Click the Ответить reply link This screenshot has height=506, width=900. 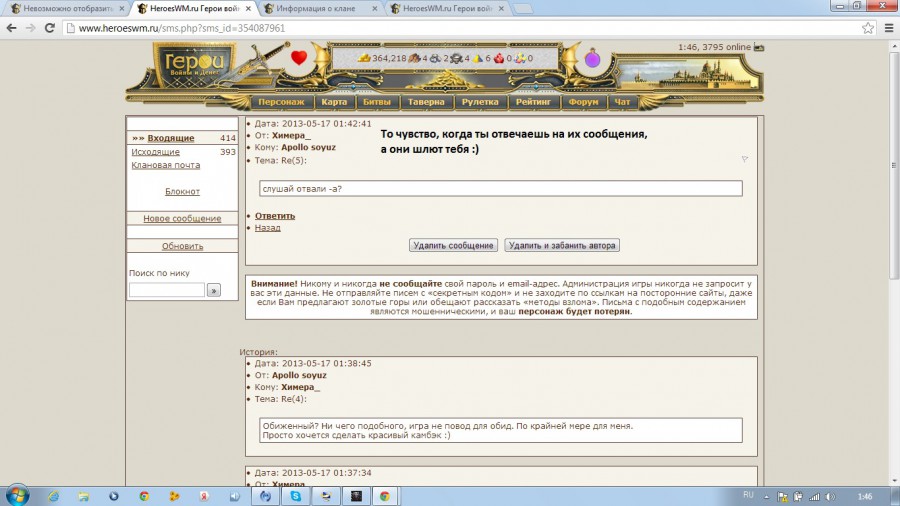click(x=274, y=216)
